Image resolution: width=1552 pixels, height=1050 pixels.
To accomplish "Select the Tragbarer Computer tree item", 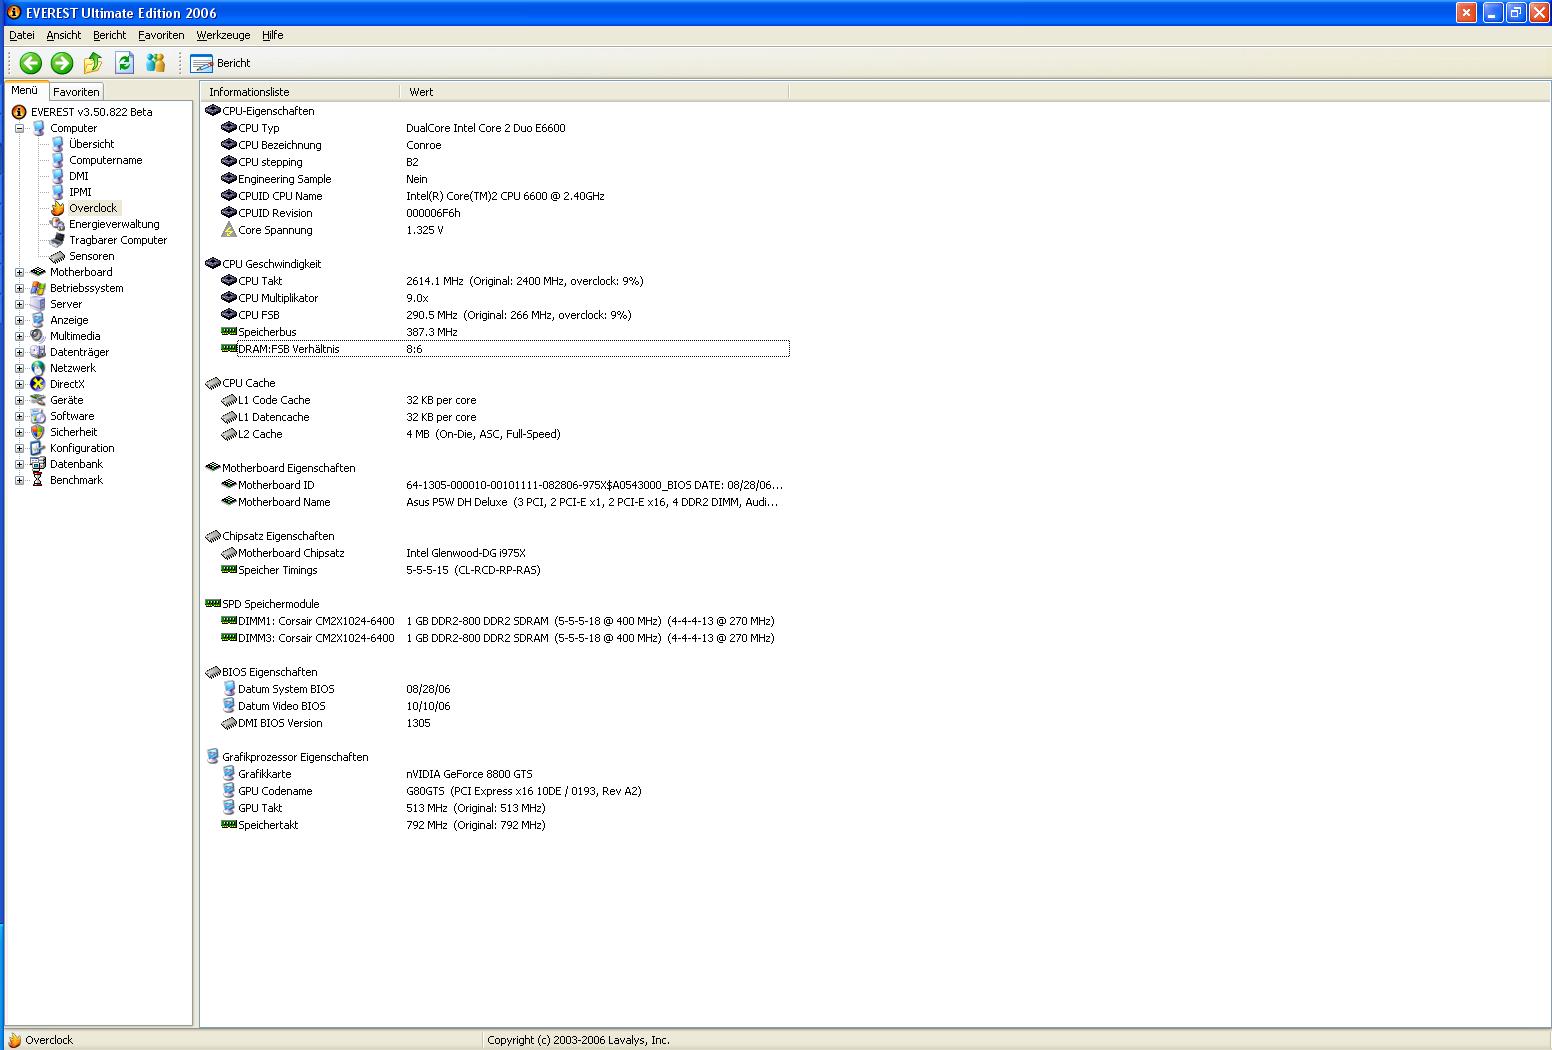I will tap(118, 240).
